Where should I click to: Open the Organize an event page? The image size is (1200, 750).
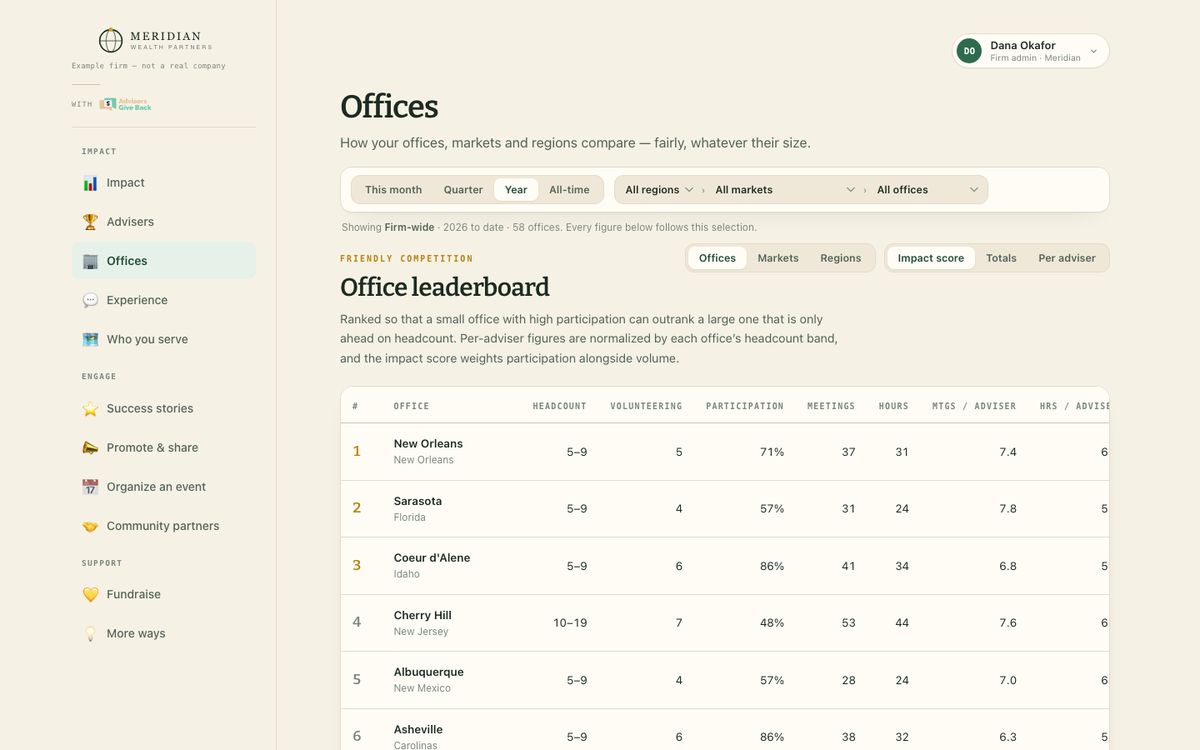pyautogui.click(x=164, y=487)
